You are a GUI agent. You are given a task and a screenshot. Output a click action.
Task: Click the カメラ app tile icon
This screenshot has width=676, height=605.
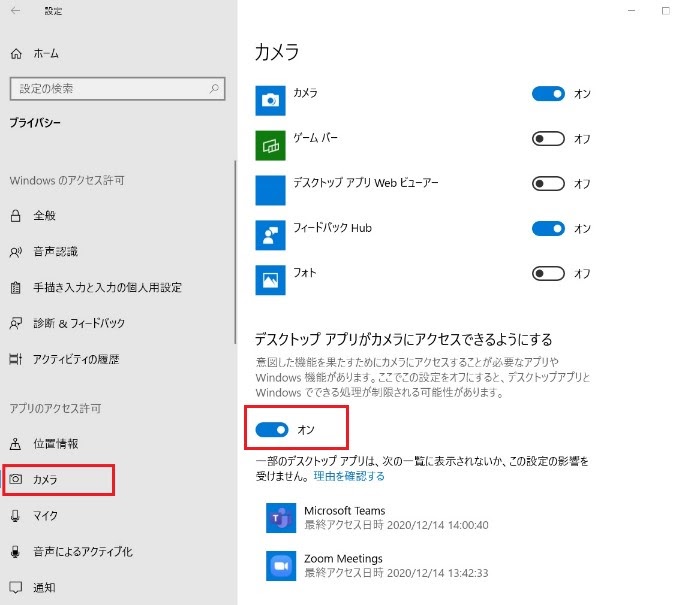270,100
